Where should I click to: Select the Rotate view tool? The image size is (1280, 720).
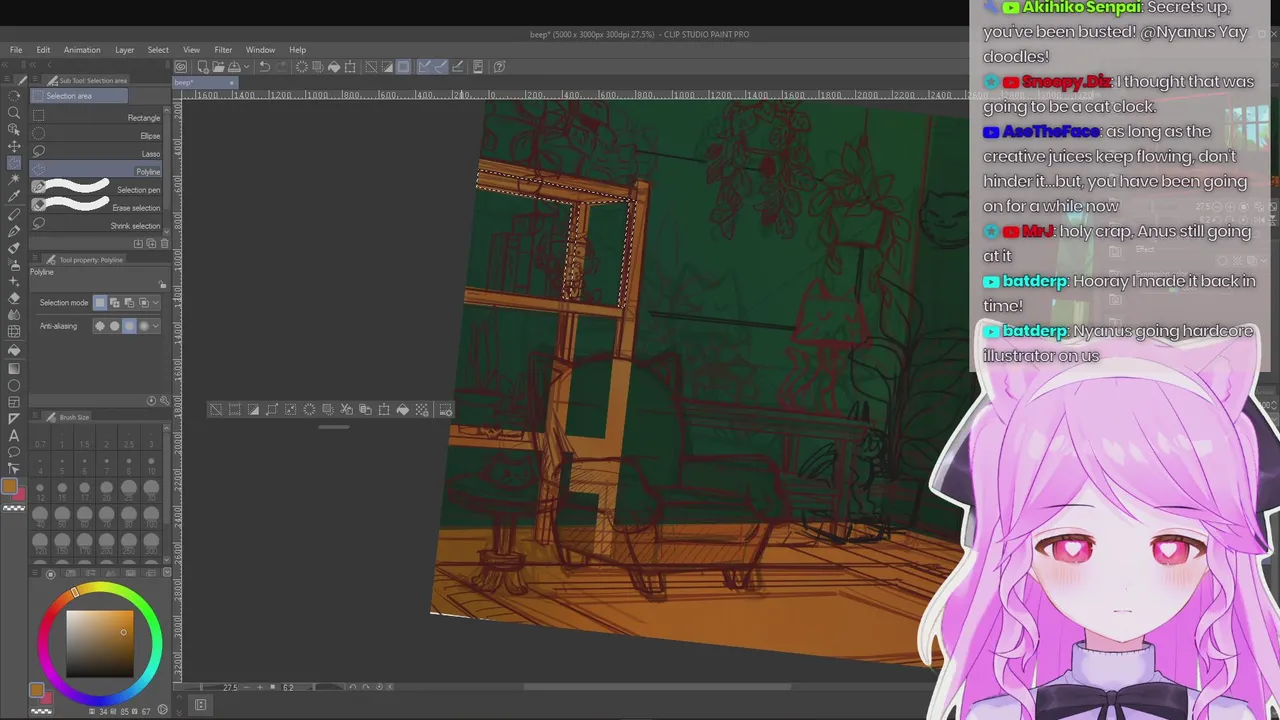tap(14, 95)
